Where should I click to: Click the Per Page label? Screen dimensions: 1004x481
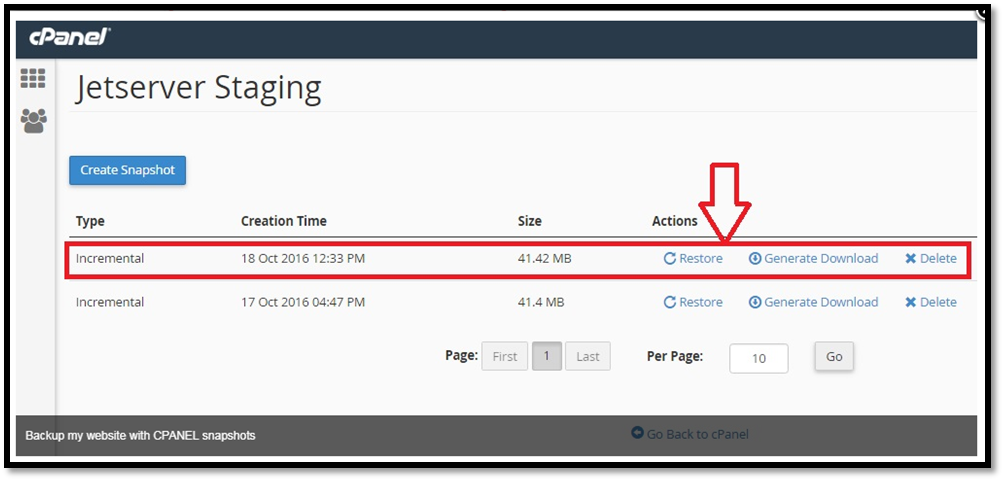[x=675, y=357]
